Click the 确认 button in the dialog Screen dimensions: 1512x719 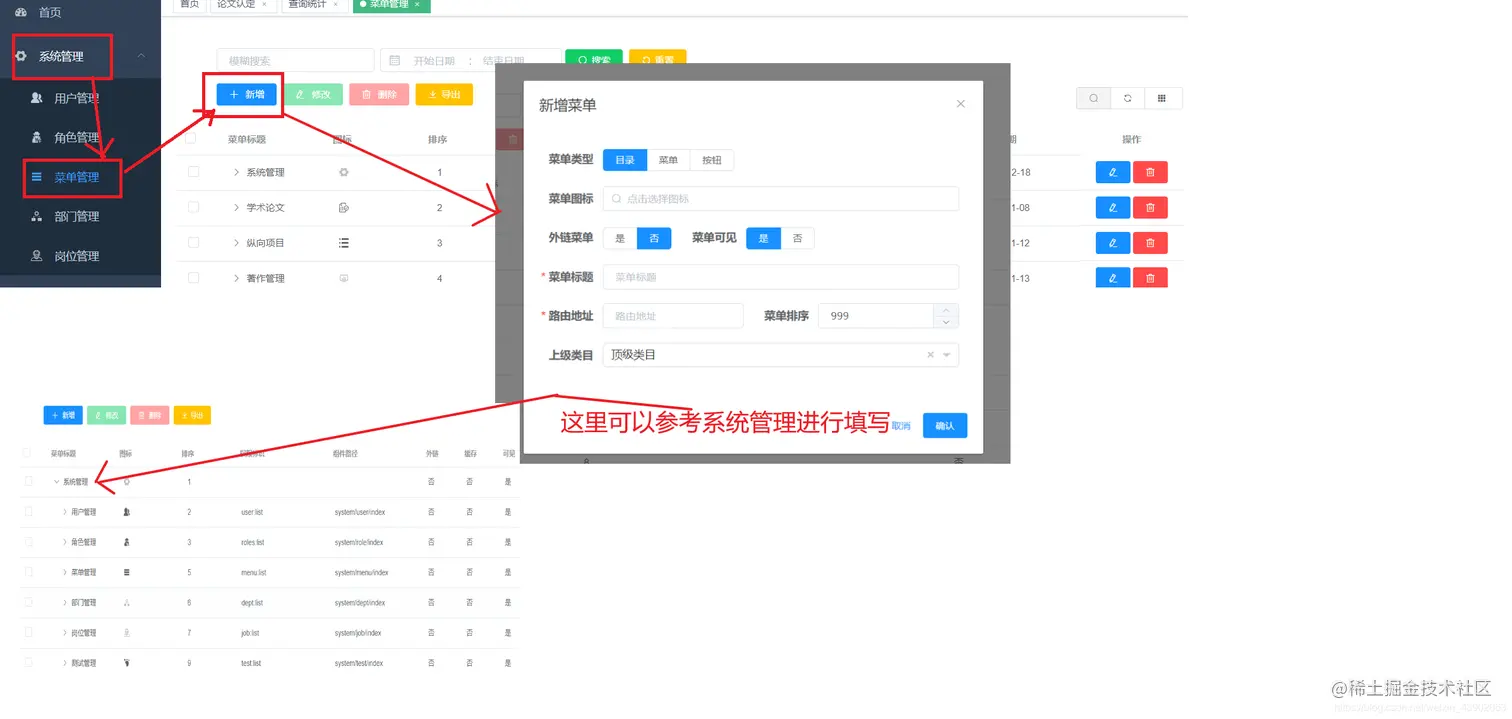(x=944, y=425)
